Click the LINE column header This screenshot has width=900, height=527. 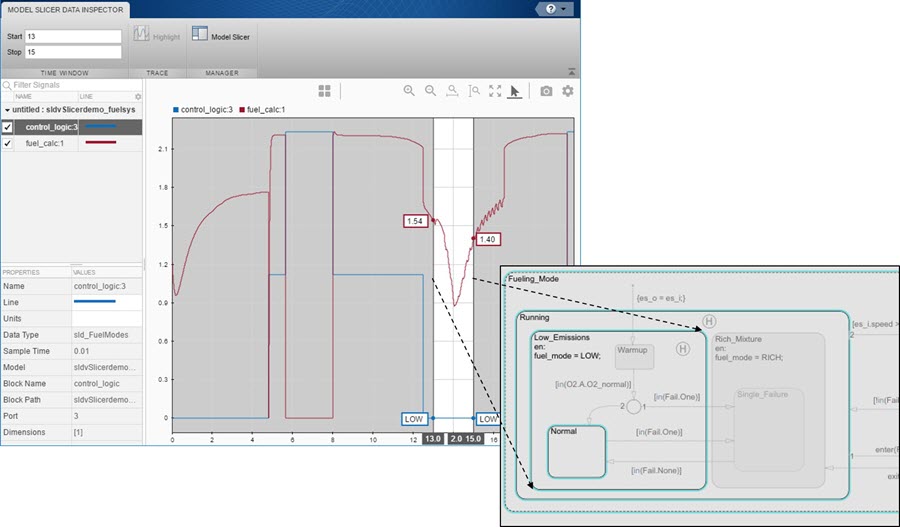click(86, 96)
